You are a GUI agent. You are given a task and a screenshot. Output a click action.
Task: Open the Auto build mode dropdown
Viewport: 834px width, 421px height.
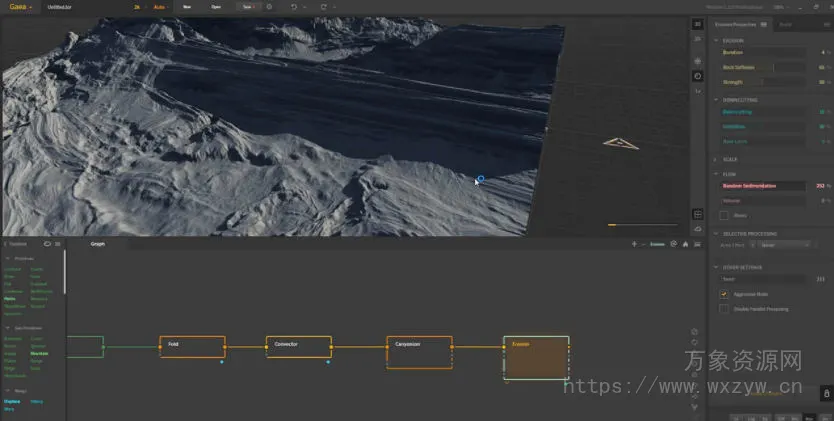pyautogui.click(x=160, y=6)
